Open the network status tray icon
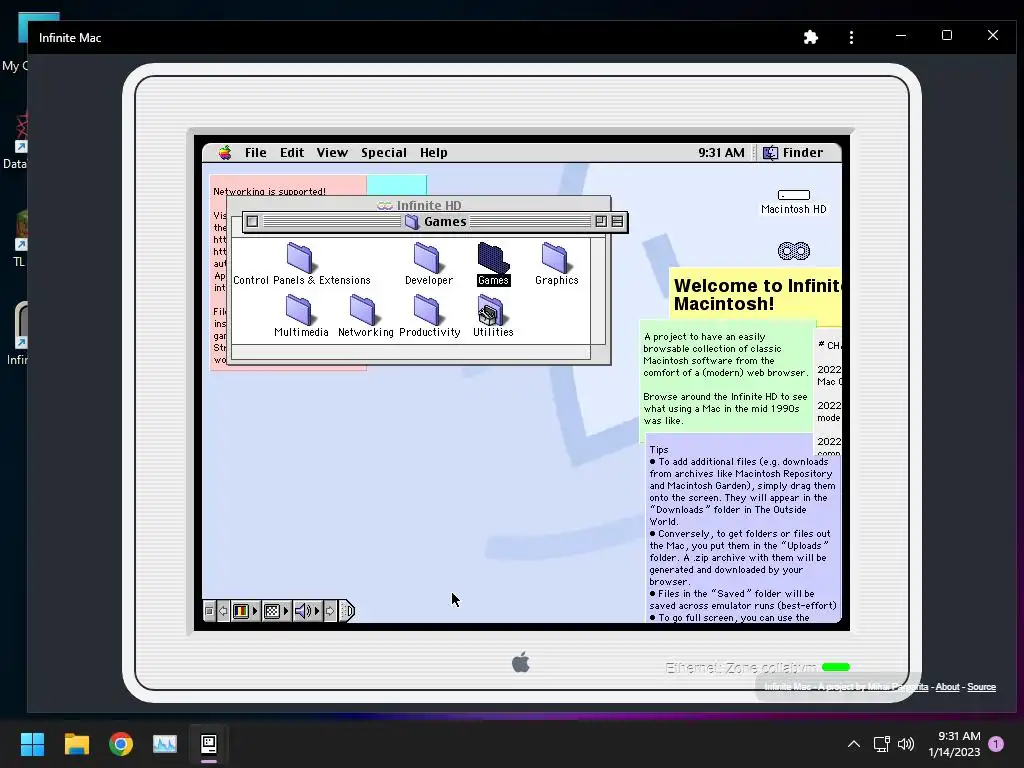Image resolution: width=1024 pixels, height=768 pixels. click(882, 744)
